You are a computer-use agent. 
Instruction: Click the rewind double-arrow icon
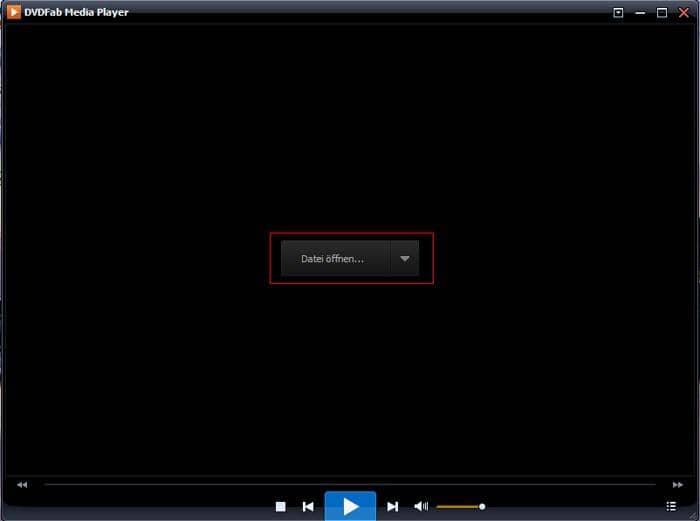22,484
